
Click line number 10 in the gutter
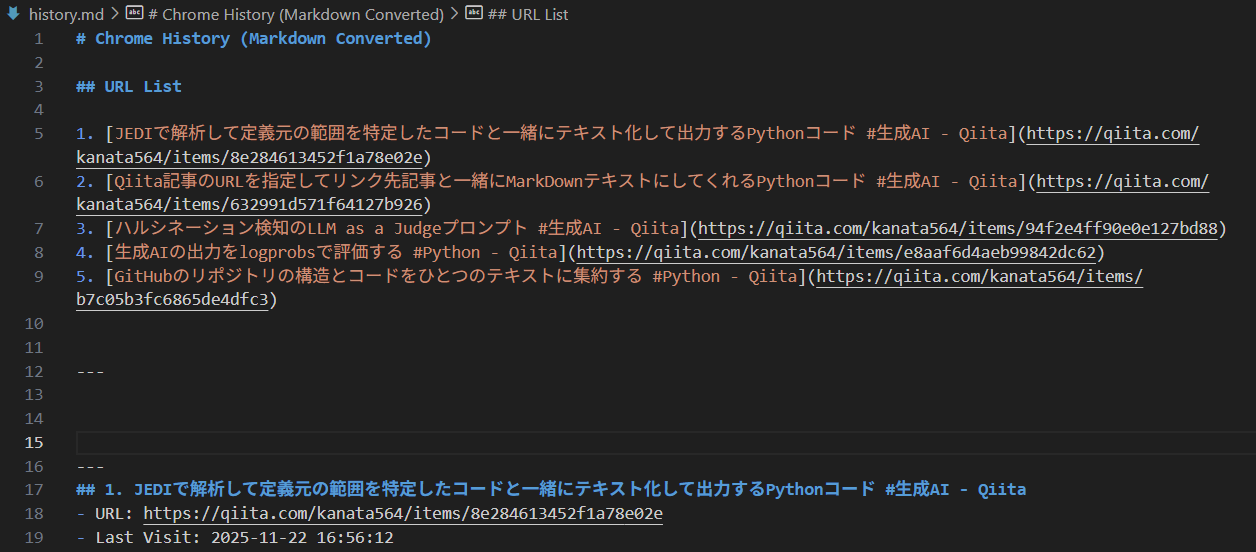[34, 324]
